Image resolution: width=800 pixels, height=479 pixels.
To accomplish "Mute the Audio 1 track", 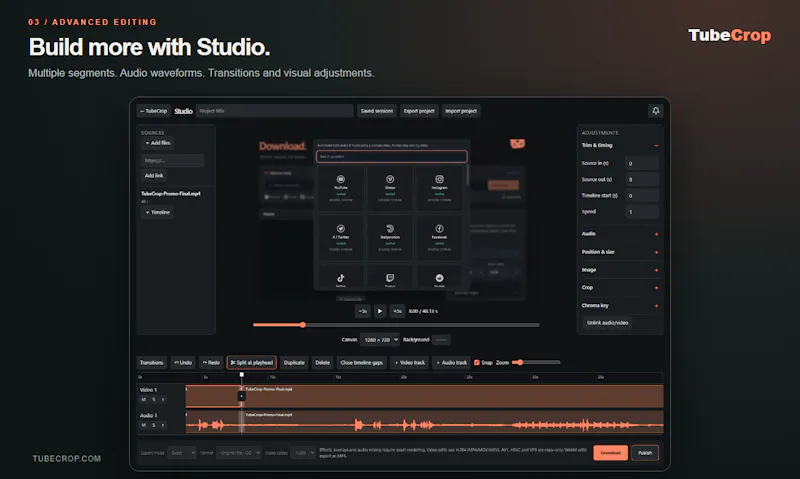I will pyautogui.click(x=143, y=425).
